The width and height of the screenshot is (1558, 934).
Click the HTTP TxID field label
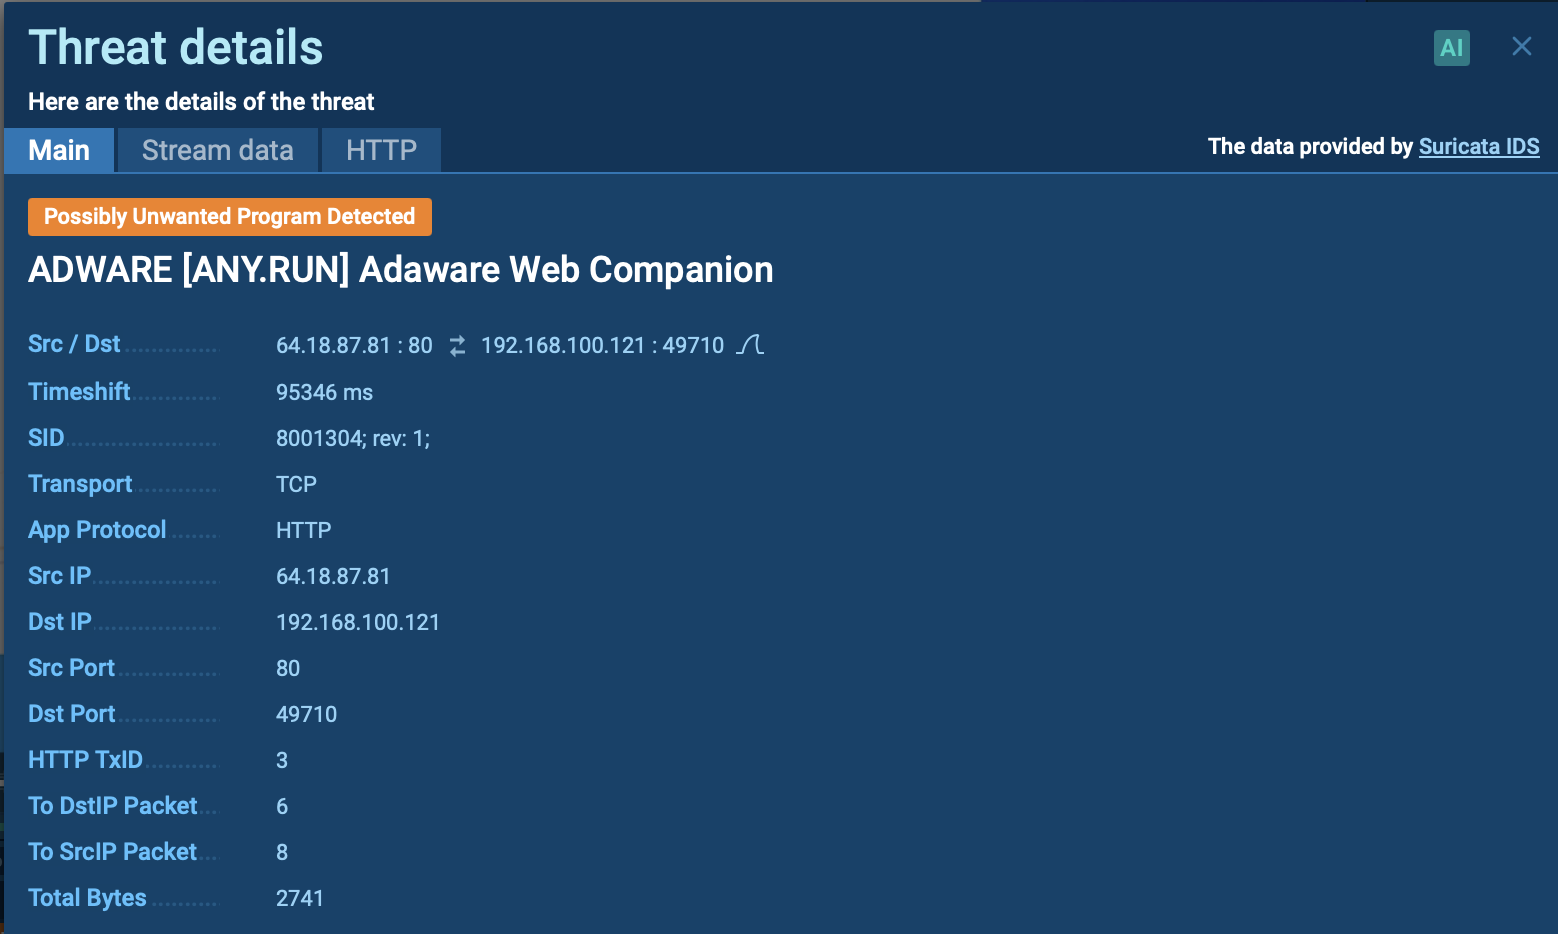click(85, 760)
